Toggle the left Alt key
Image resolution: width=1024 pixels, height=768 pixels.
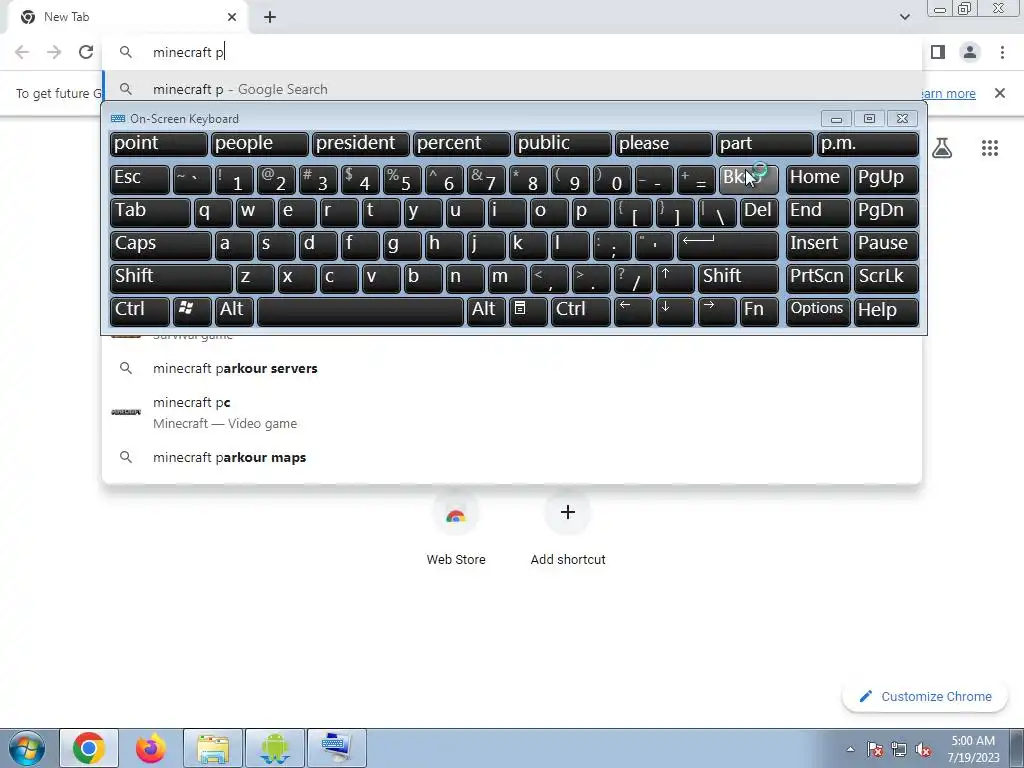(233, 311)
